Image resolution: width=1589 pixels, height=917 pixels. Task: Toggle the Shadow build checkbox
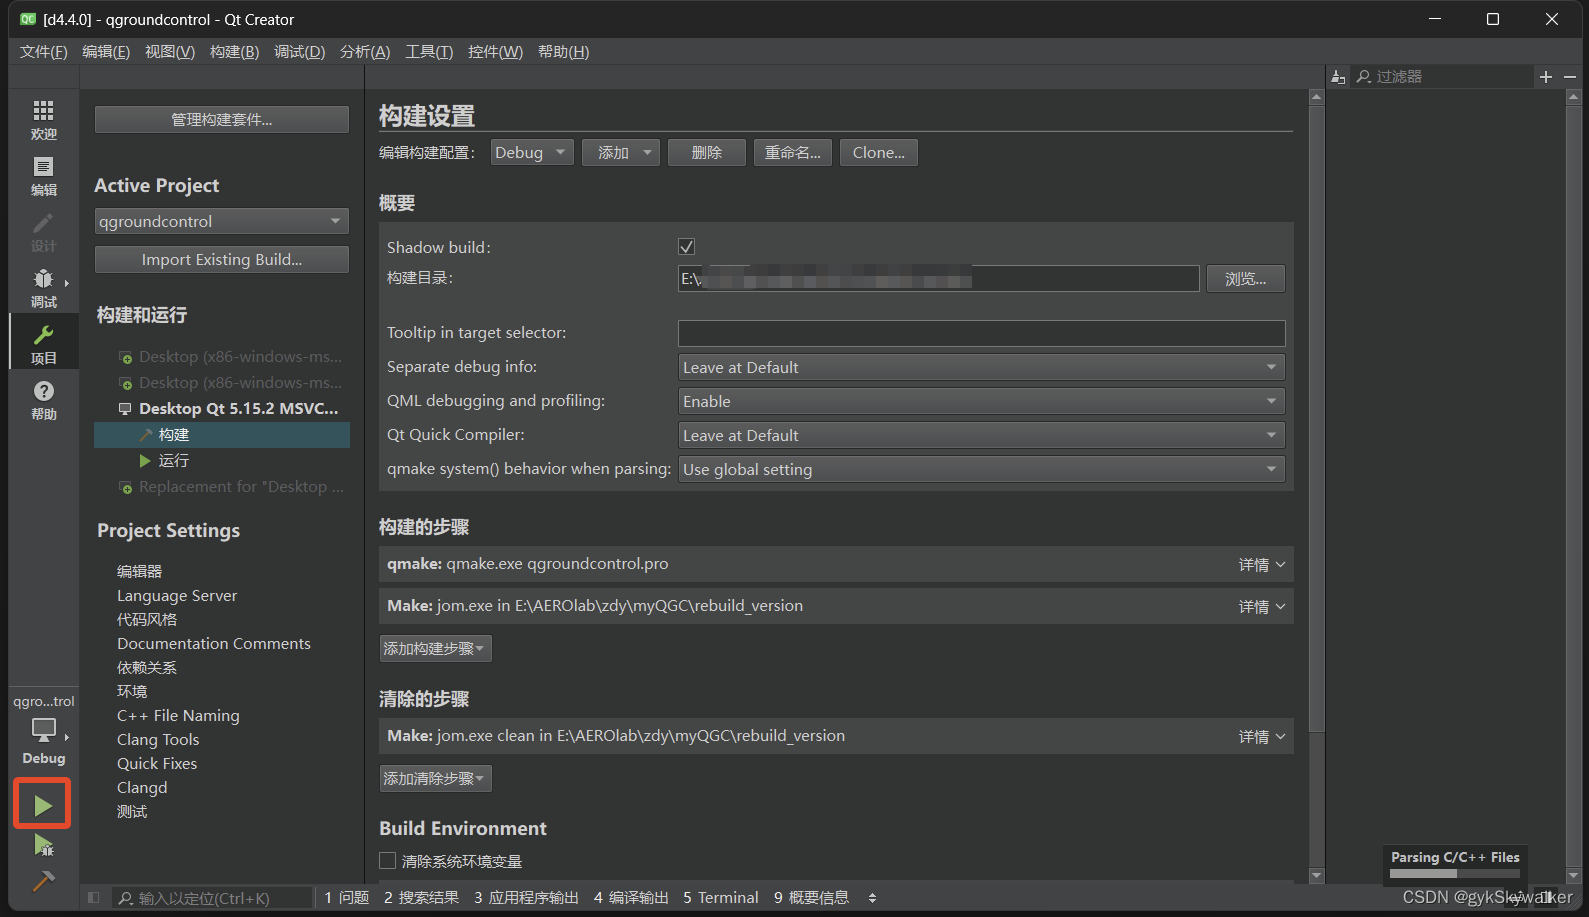[686, 247]
